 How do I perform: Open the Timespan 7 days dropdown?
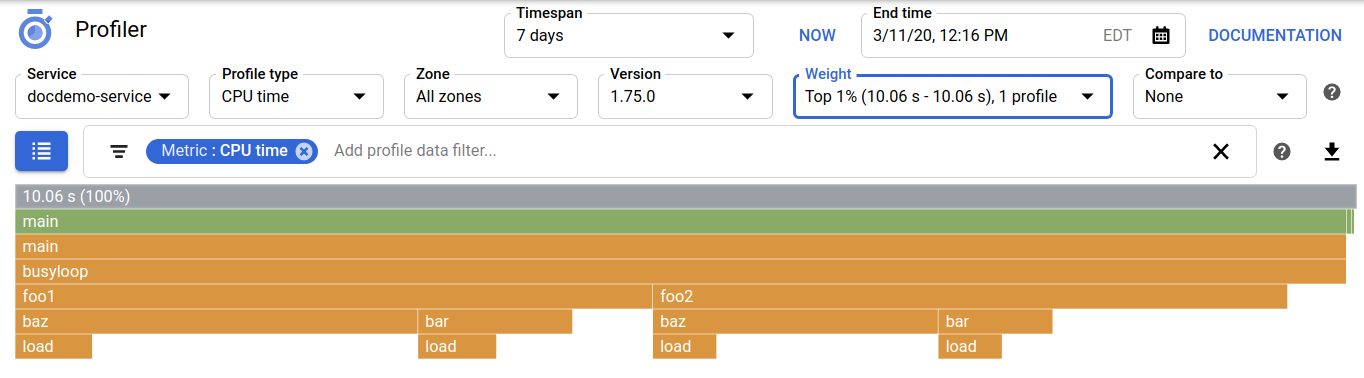629,36
